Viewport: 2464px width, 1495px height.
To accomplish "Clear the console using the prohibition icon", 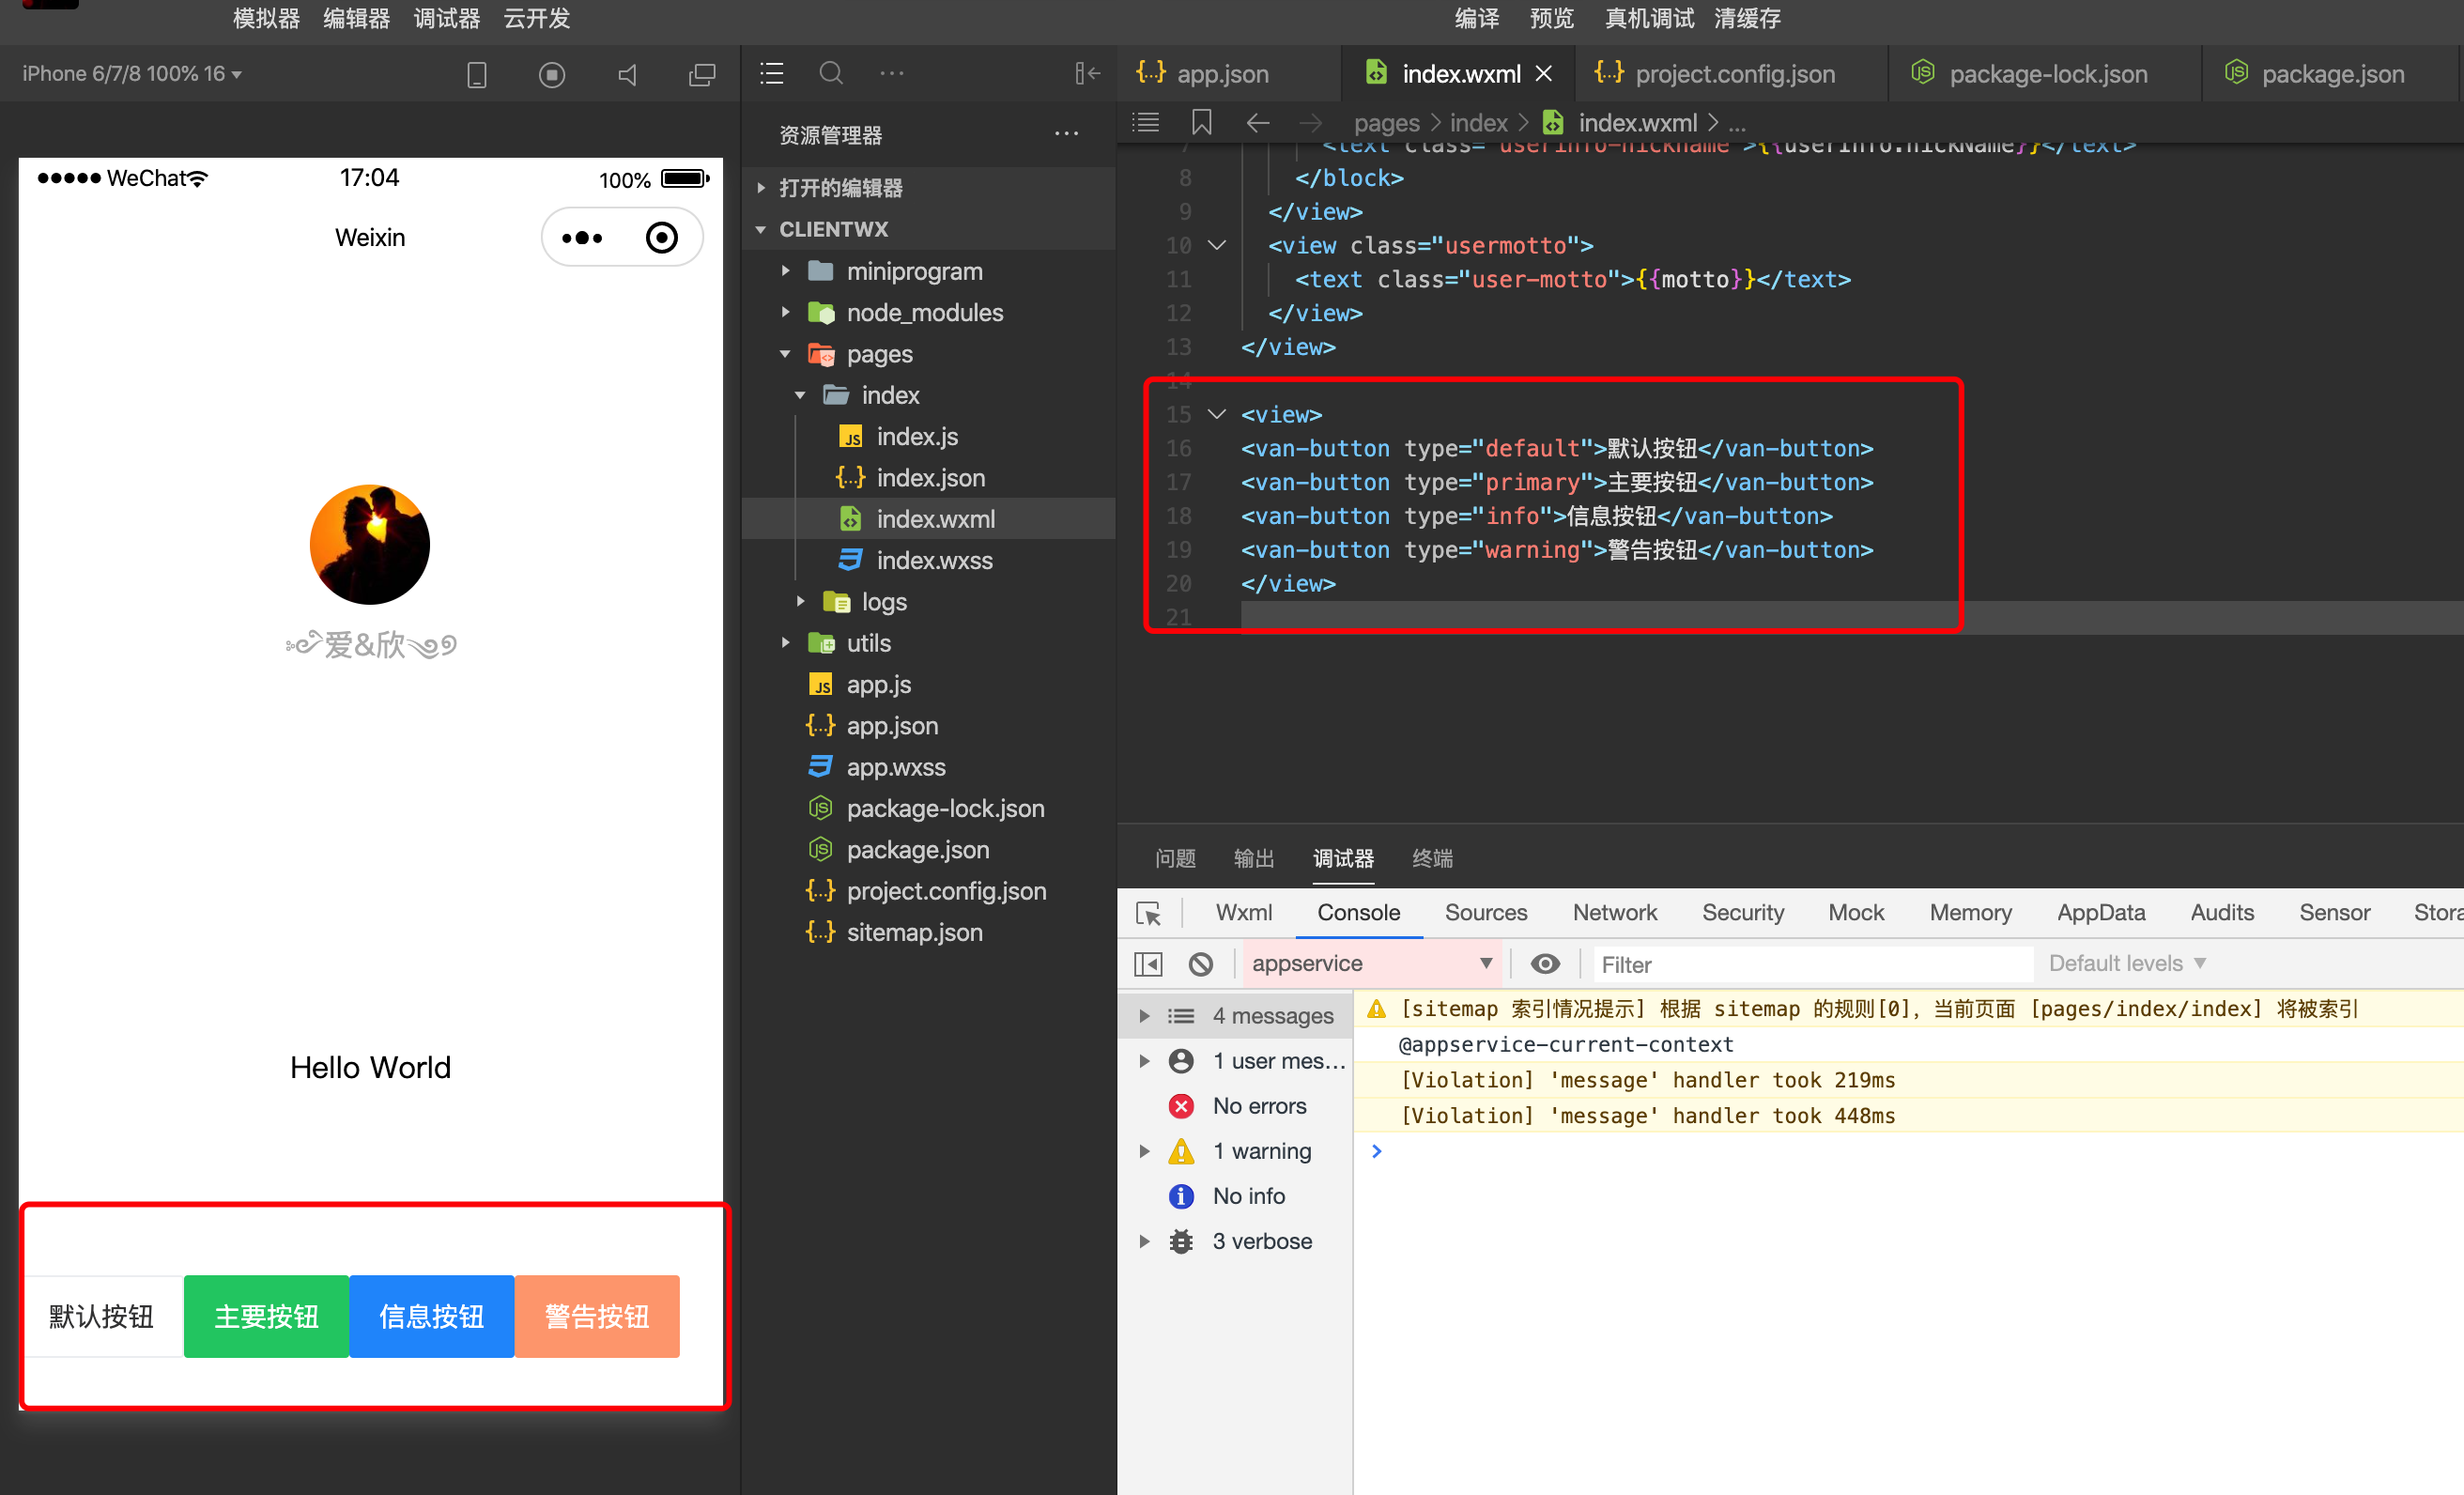I will tap(1200, 963).
